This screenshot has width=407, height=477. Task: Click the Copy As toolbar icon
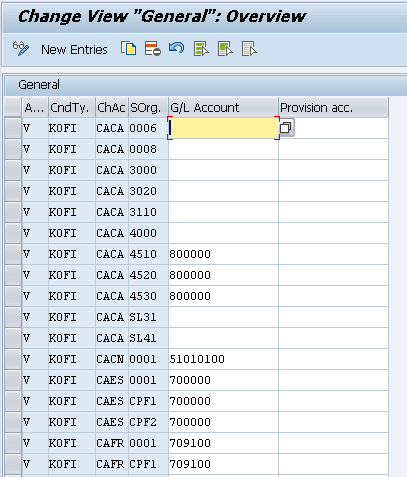128,49
